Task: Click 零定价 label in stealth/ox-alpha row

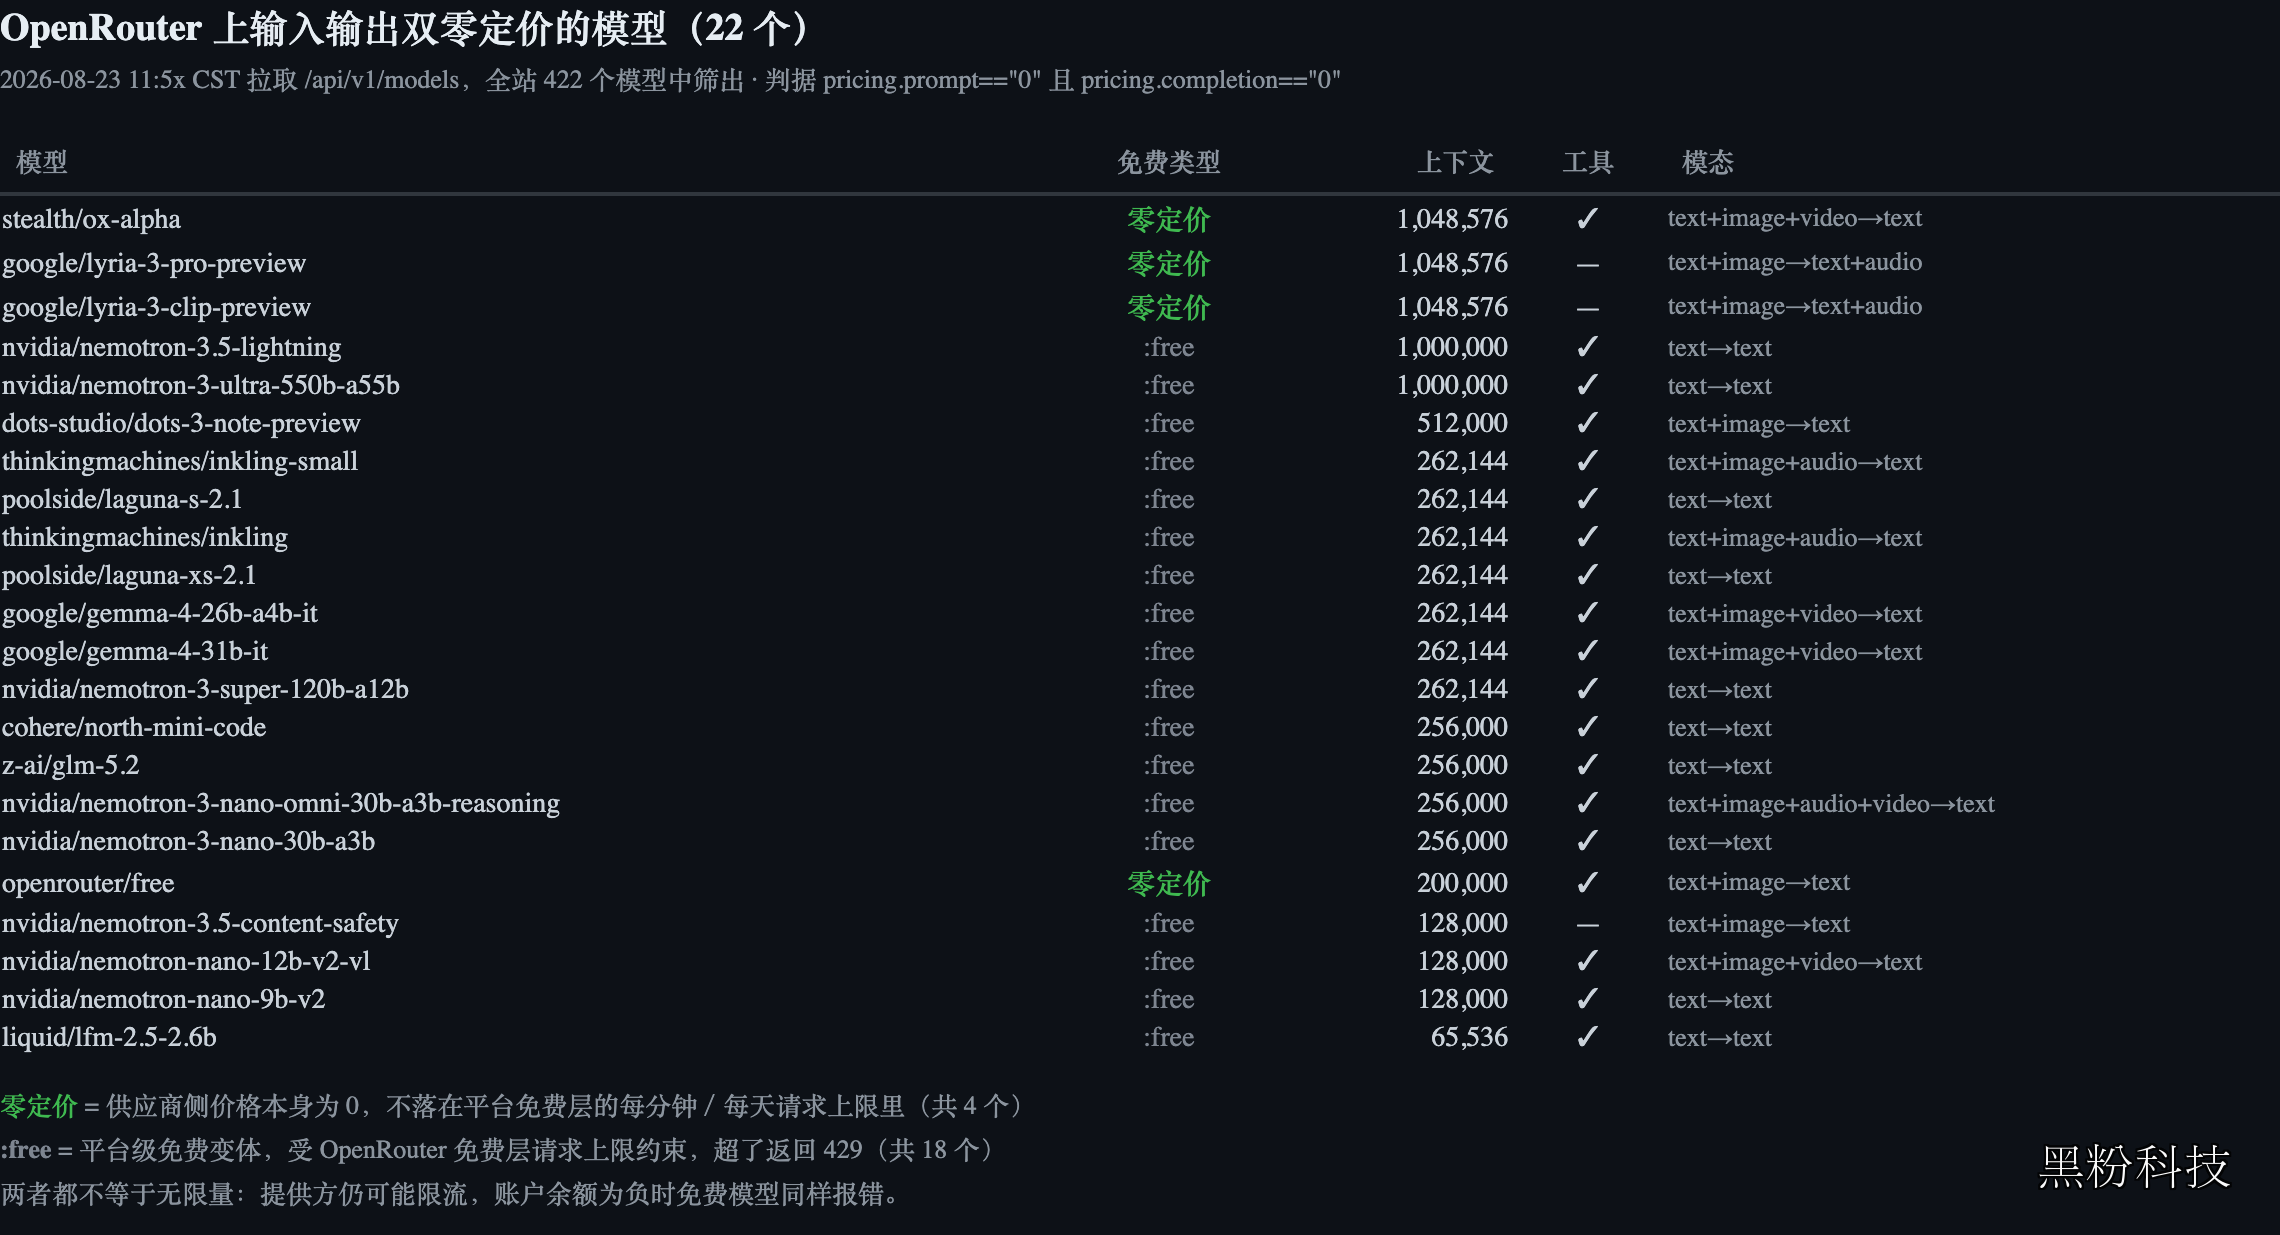Action: pos(1169,219)
